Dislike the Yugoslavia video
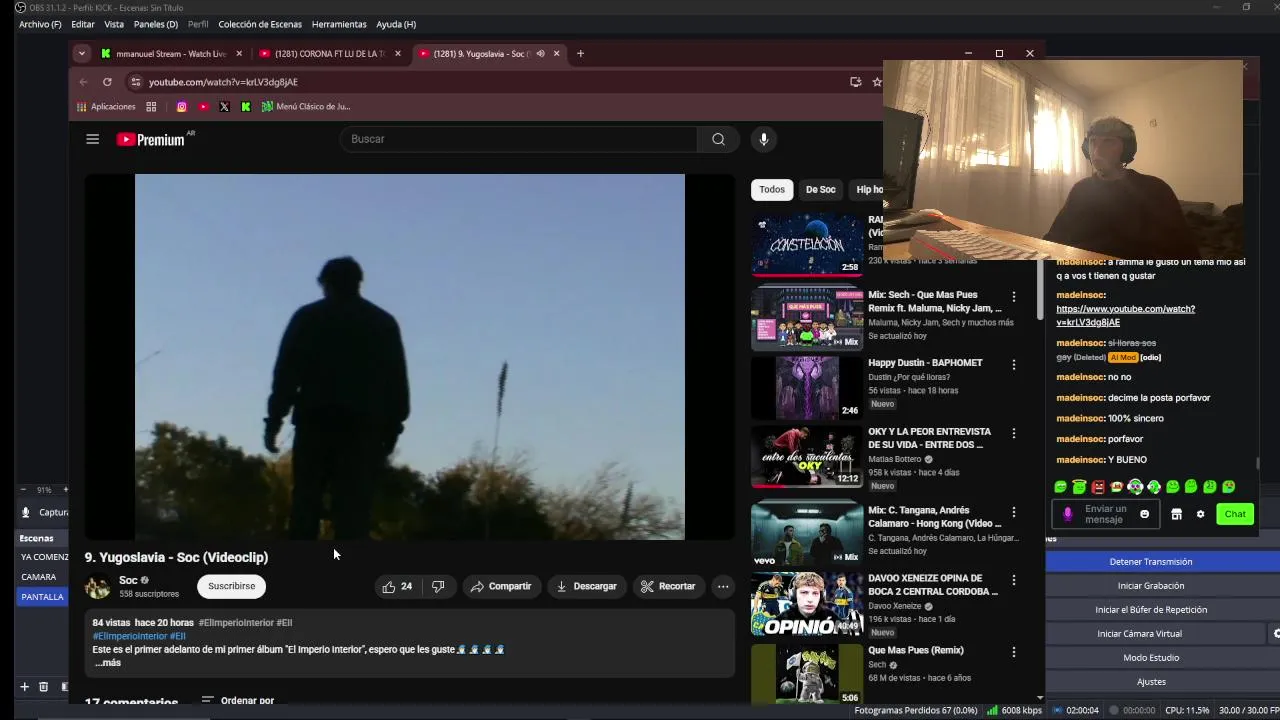The width and height of the screenshot is (1280, 720). click(438, 586)
